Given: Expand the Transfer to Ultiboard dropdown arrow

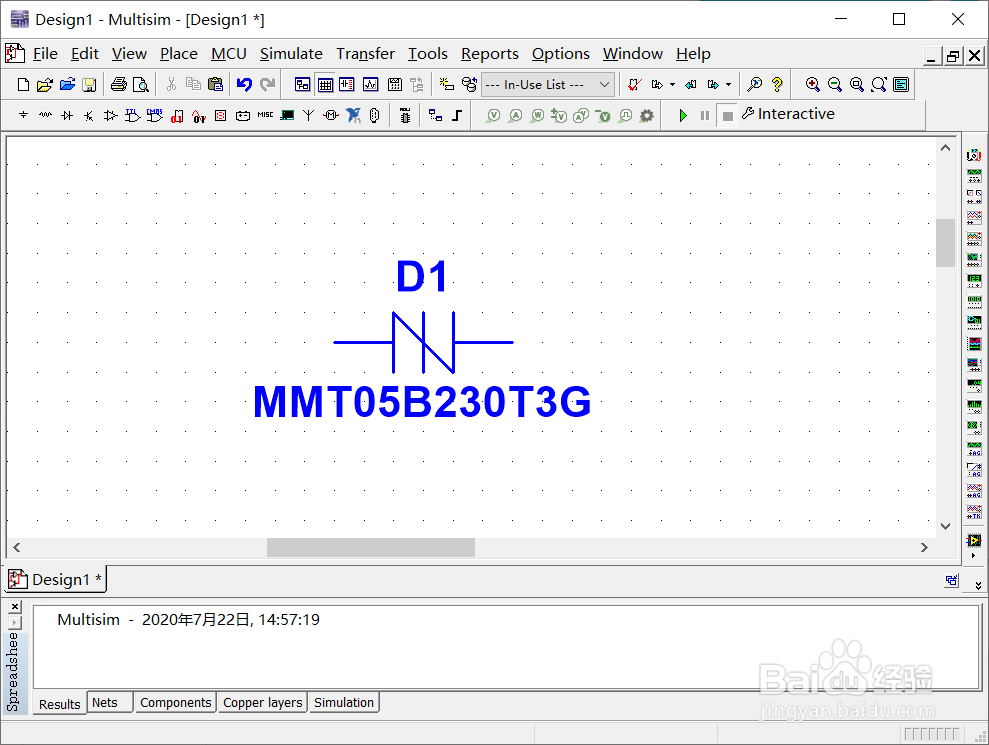Looking at the screenshot, I should [672, 85].
